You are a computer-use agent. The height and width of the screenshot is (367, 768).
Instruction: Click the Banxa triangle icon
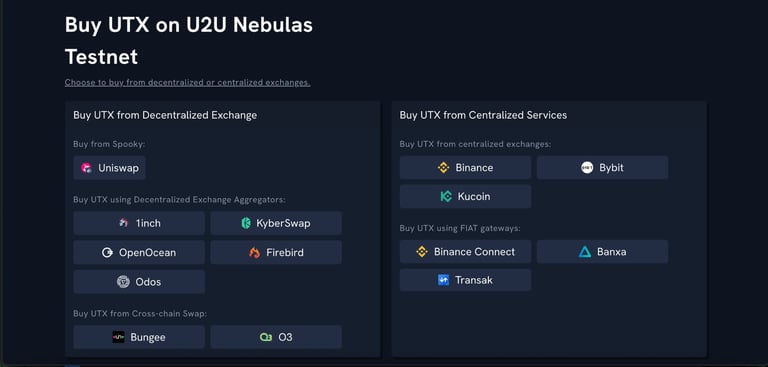click(x=585, y=252)
